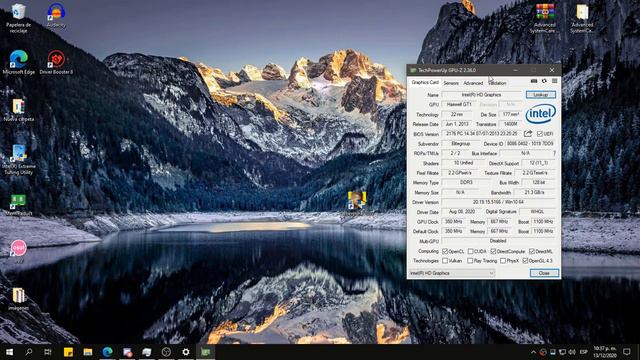Toggle the PhysX checkbox
640x360 pixels.
pyautogui.click(x=503, y=260)
